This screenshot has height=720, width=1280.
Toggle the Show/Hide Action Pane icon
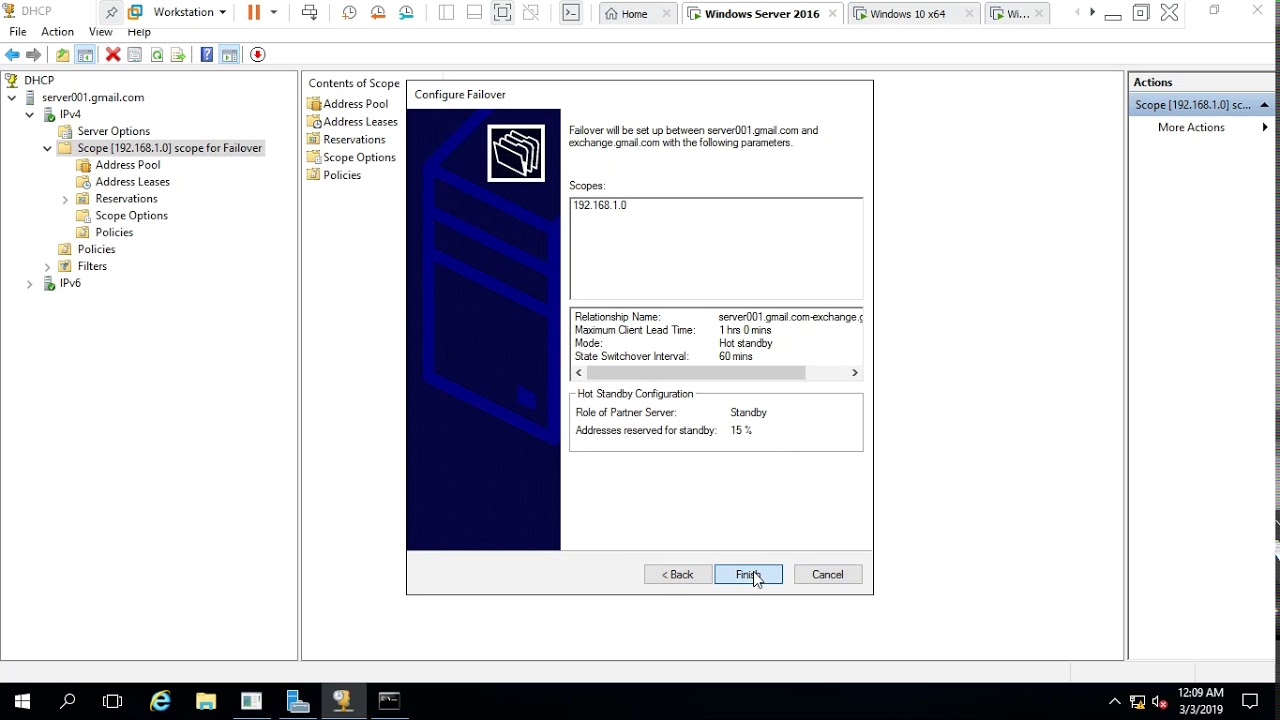tap(229, 55)
